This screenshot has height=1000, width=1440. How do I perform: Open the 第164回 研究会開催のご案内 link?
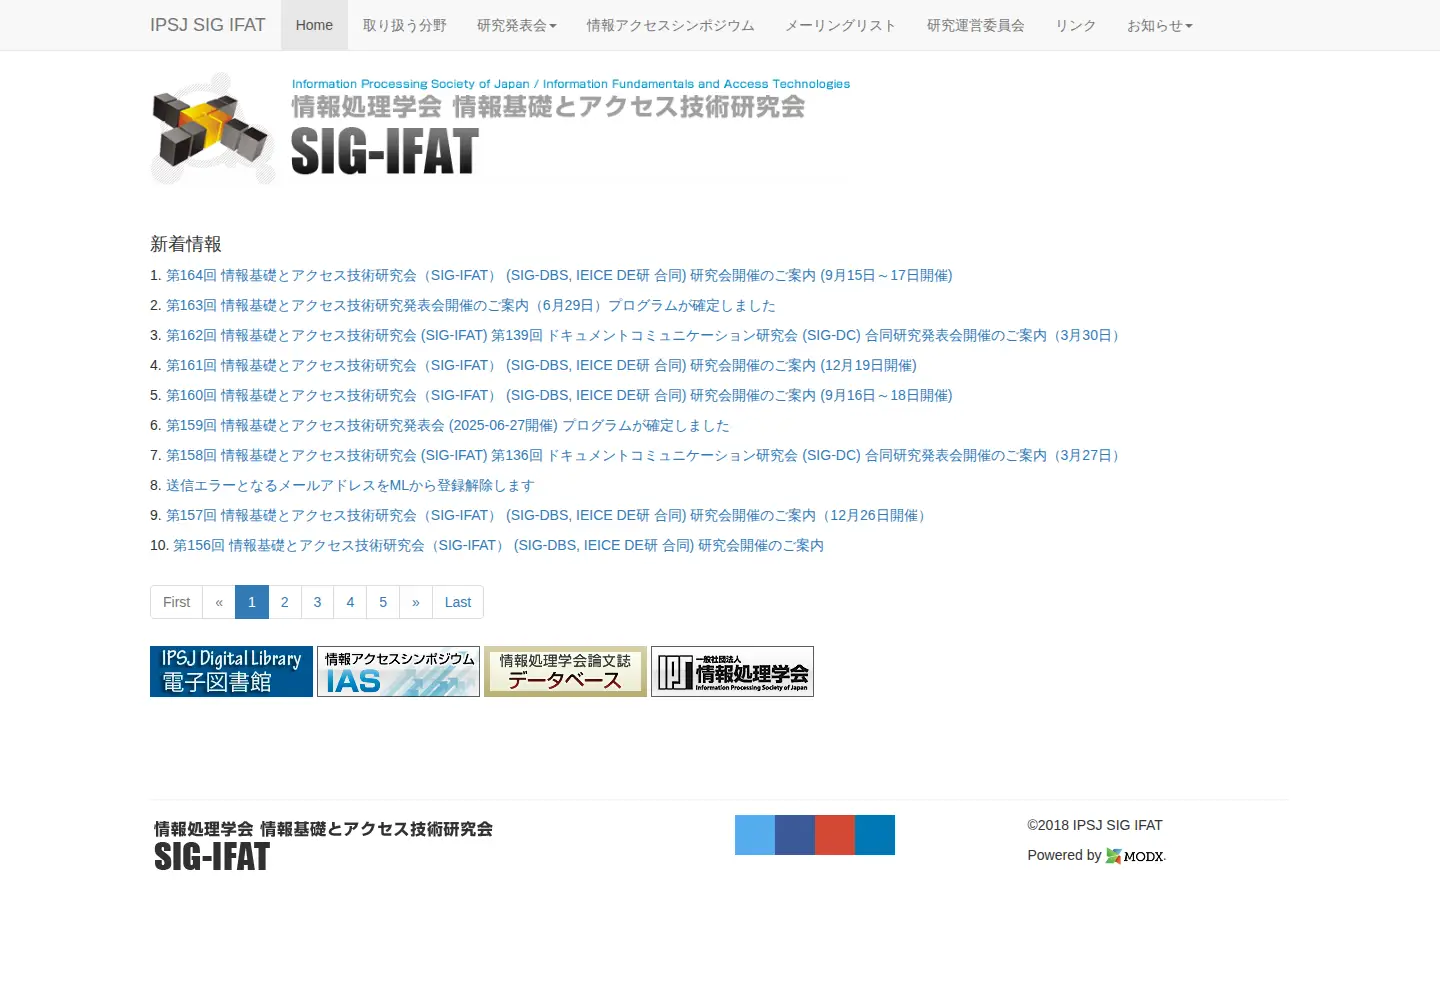(x=559, y=275)
